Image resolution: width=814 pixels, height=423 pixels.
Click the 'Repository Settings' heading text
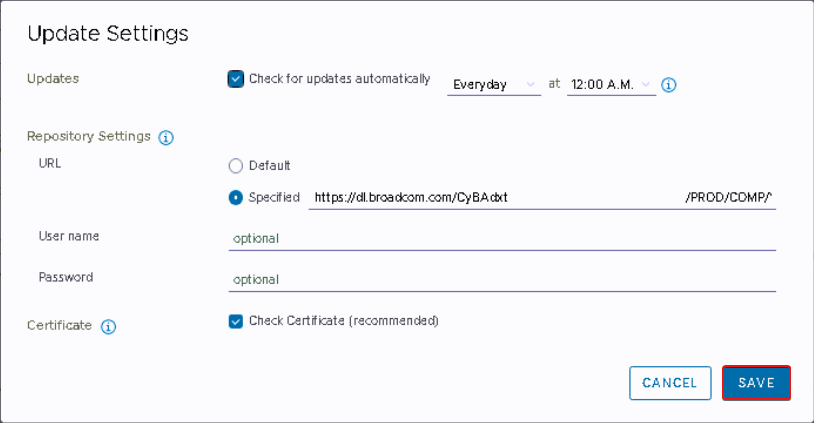click(89, 136)
